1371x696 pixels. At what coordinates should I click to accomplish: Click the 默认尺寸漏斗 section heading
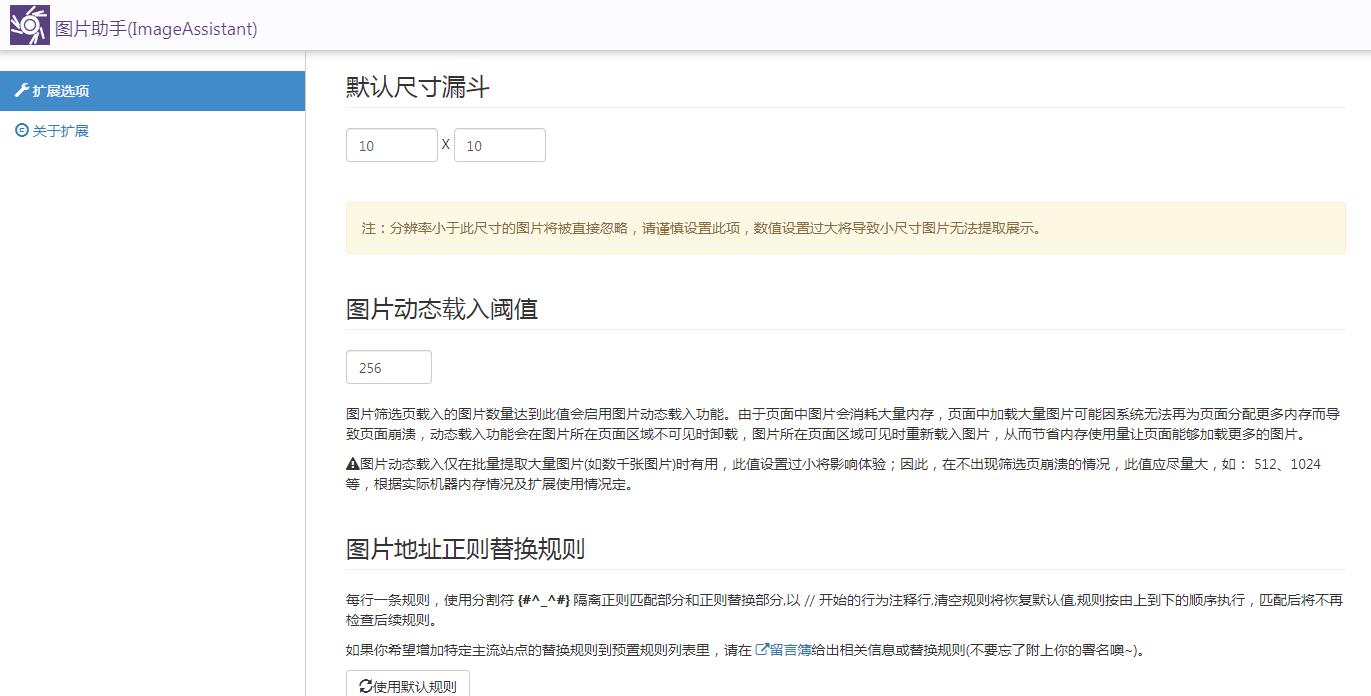[x=417, y=87]
